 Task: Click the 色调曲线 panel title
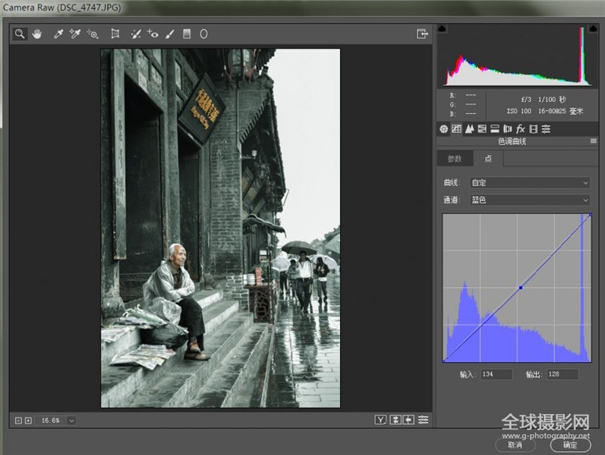point(512,141)
